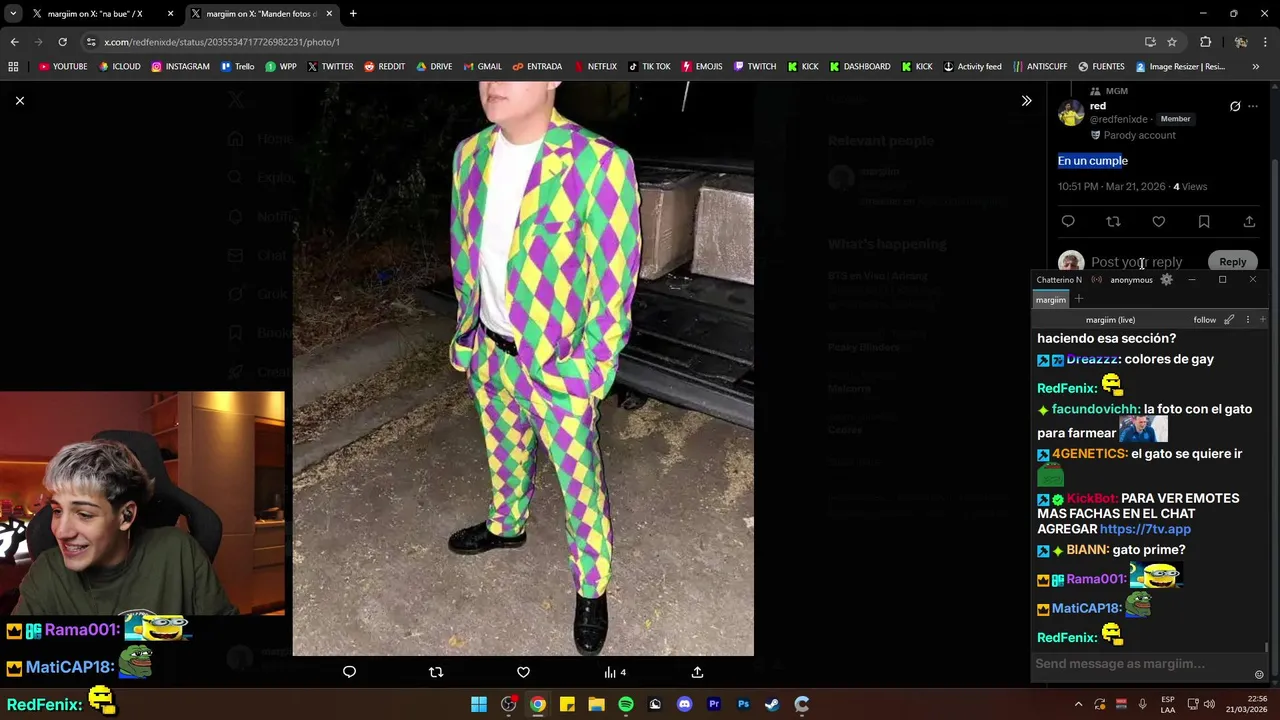The width and height of the screenshot is (1280, 720).
Task: Open @redfenixde handle link
Action: 1119,119
